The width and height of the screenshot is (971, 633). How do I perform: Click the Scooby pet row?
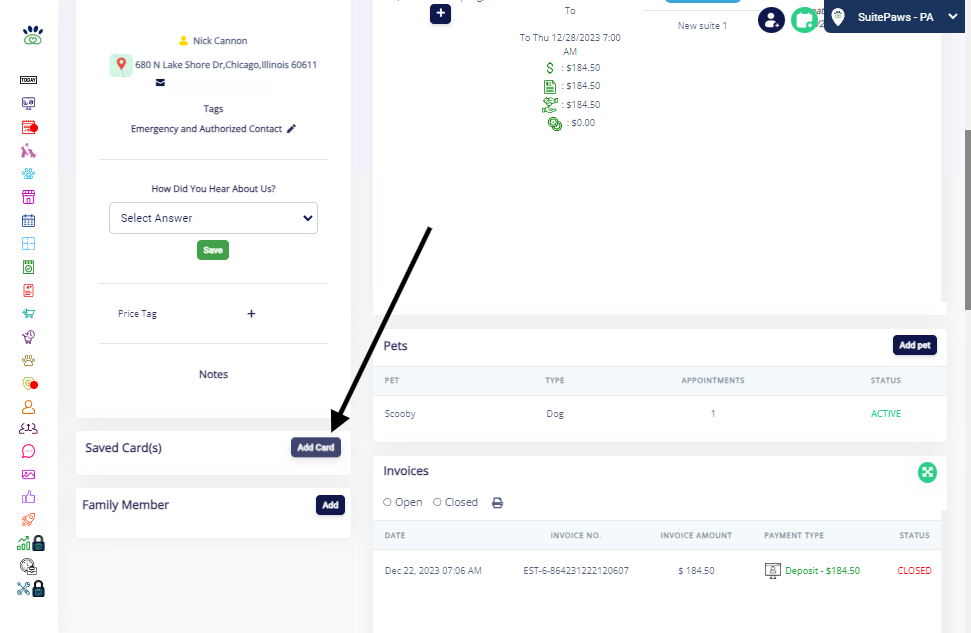coord(660,414)
